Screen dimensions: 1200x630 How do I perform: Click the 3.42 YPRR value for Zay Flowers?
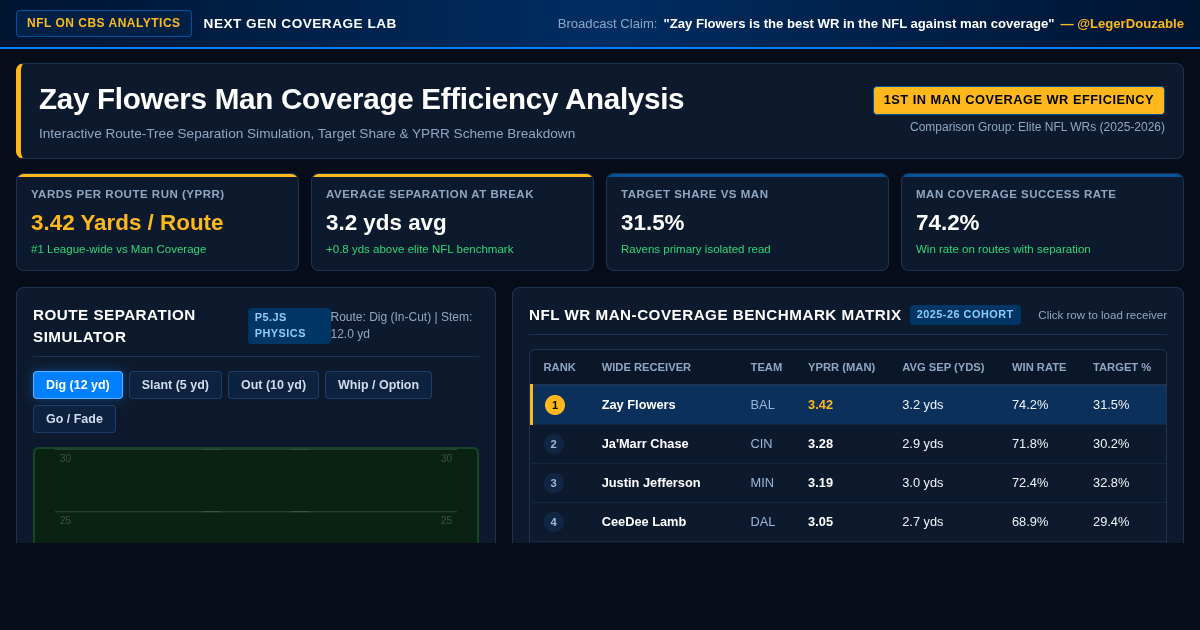820,405
